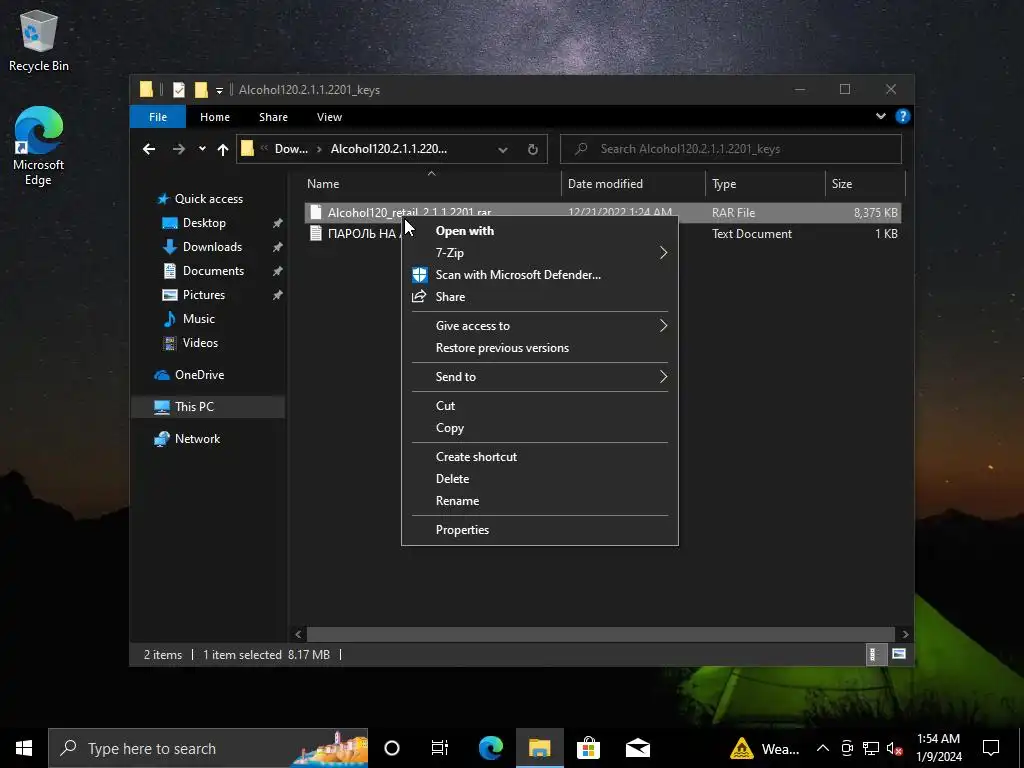
Task: Open the File ribbon tab
Action: pos(158,117)
